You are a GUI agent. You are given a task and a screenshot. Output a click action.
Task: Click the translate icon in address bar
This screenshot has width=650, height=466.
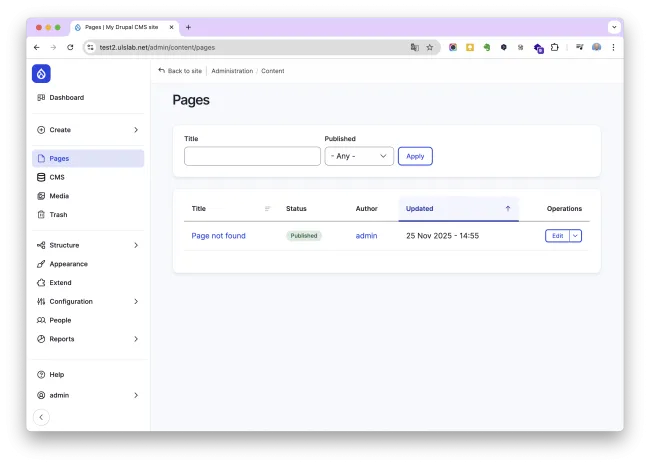(x=415, y=47)
